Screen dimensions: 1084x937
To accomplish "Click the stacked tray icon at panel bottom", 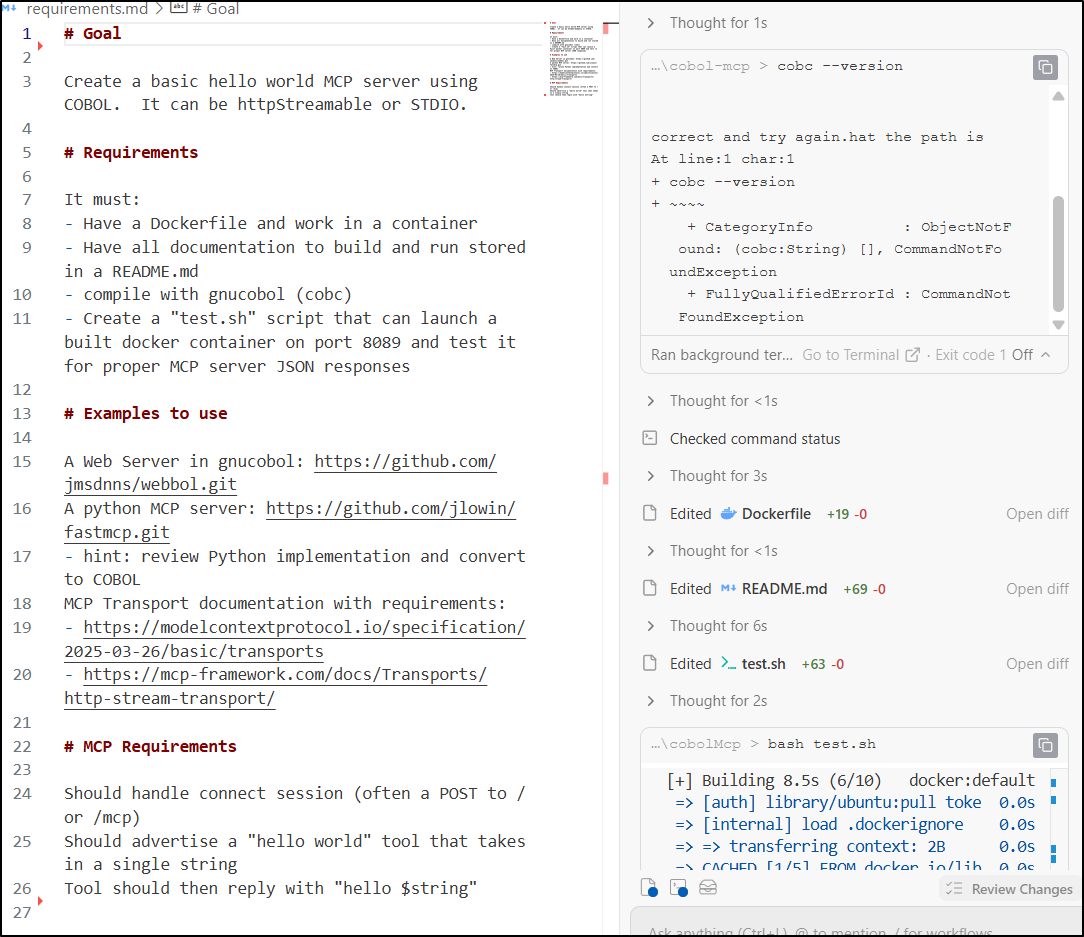I will pyautogui.click(x=708, y=888).
